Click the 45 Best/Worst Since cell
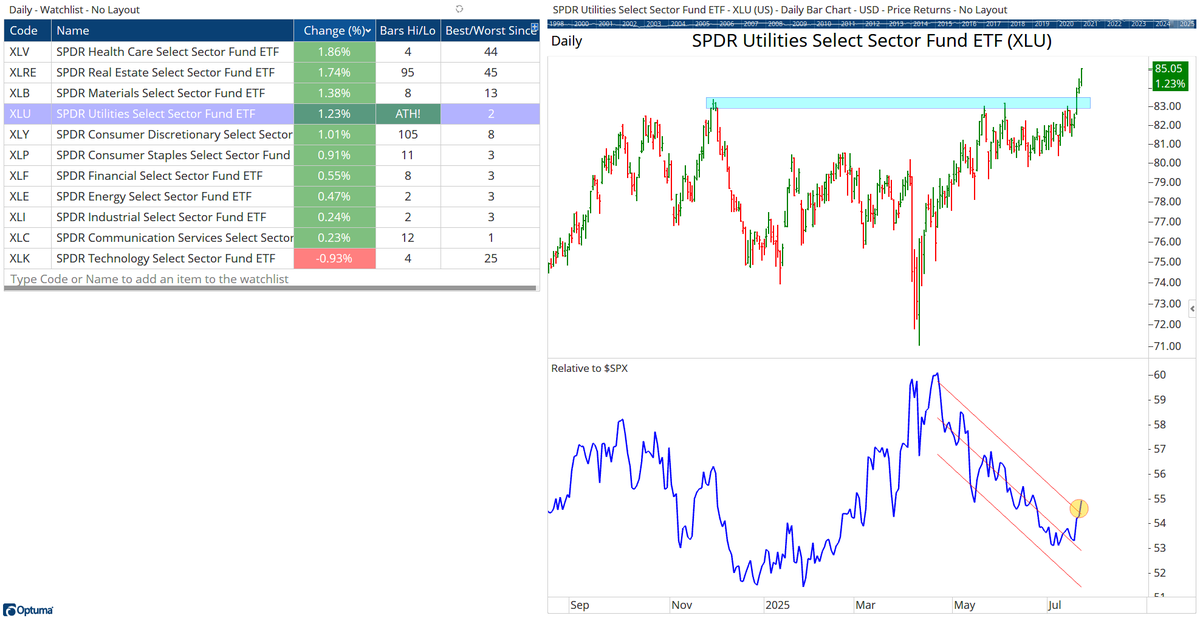Screen dimensions: 1200x618 (490, 72)
